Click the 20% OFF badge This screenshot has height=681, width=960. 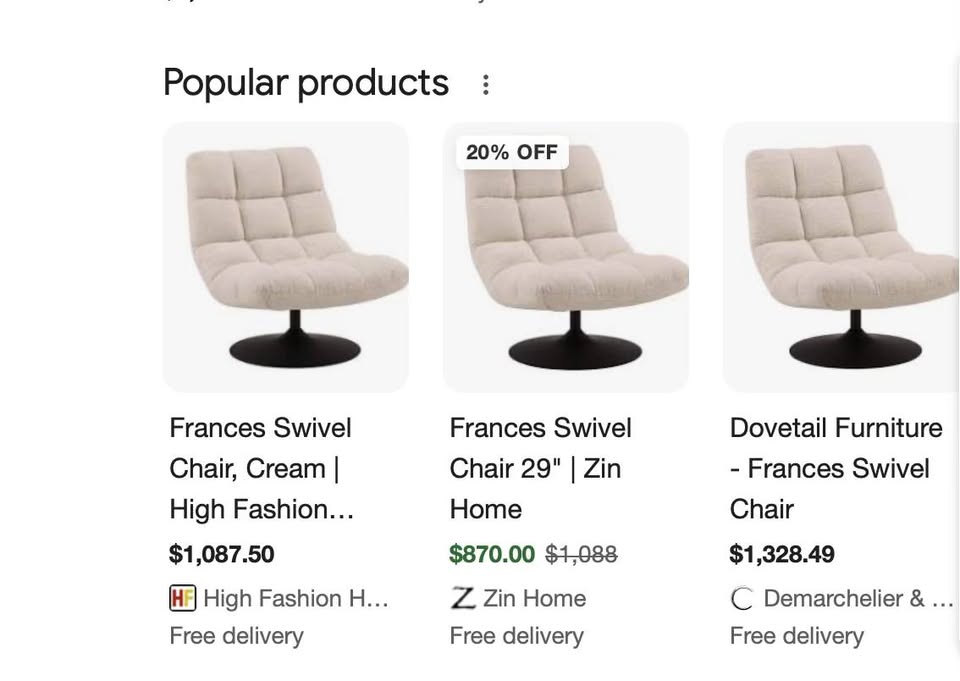click(512, 153)
